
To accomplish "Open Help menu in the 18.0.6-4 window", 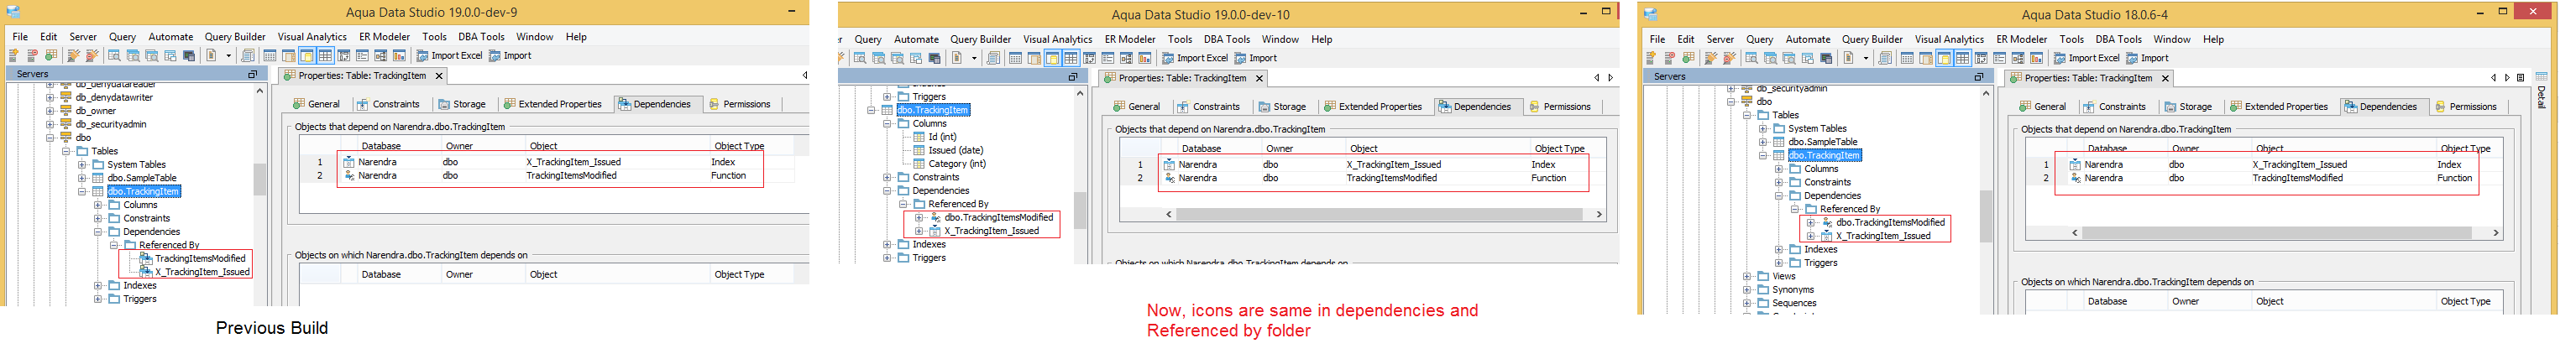I will (2213, 40).
